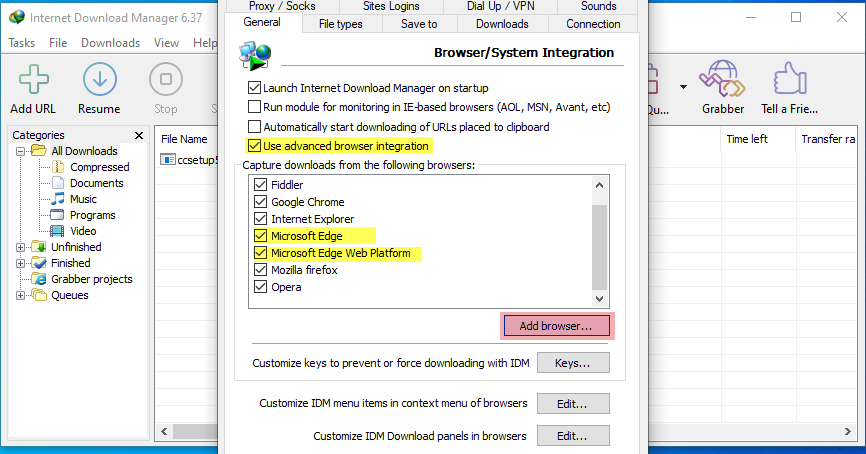Open the Downloads options tab

pos(502,24)
